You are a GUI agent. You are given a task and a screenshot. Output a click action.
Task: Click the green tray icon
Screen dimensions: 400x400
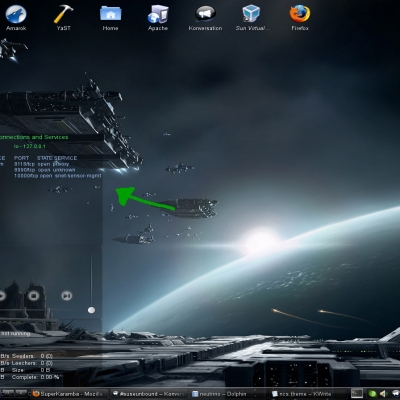[373, 394]
